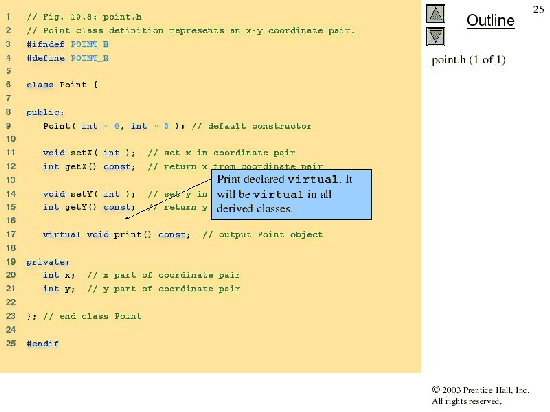
Task: Click the '#ifndef POINT_H' line
Action: coord(68,44)
